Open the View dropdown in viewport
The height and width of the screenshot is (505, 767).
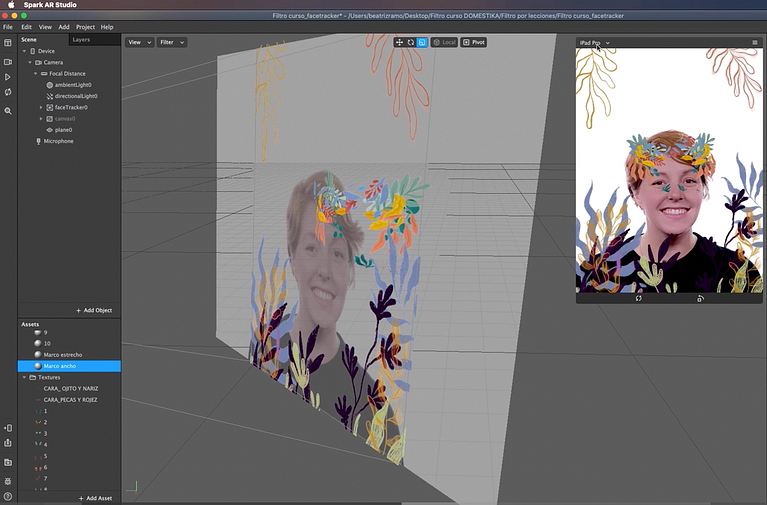(139, 43)
